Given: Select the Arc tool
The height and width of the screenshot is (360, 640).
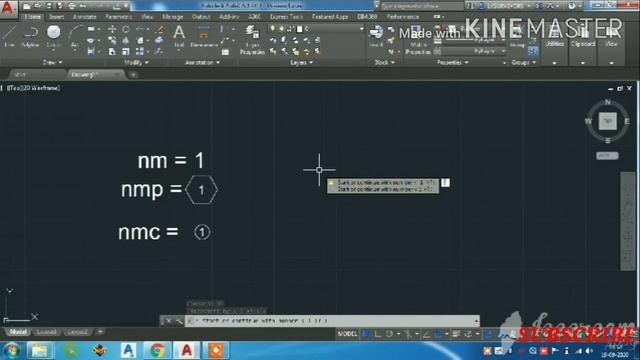Looking at the screenshot, I should [75, 37].
